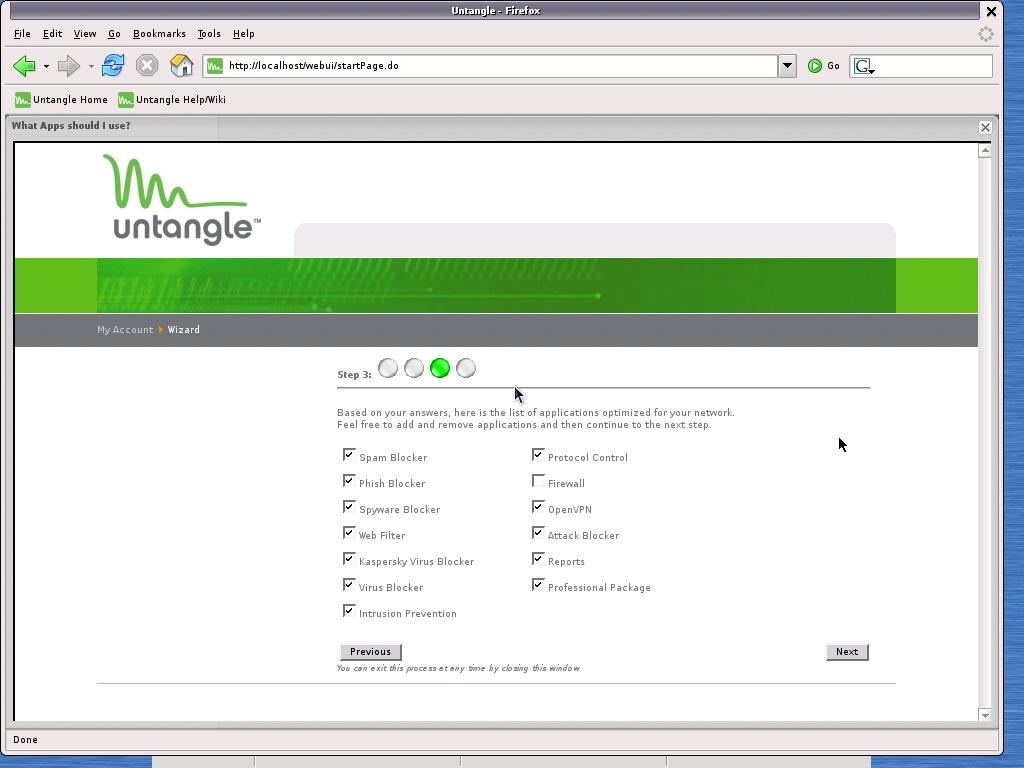1024x768 pixels.
Task: Select the fourth wizard step circle
Action: 466,368
